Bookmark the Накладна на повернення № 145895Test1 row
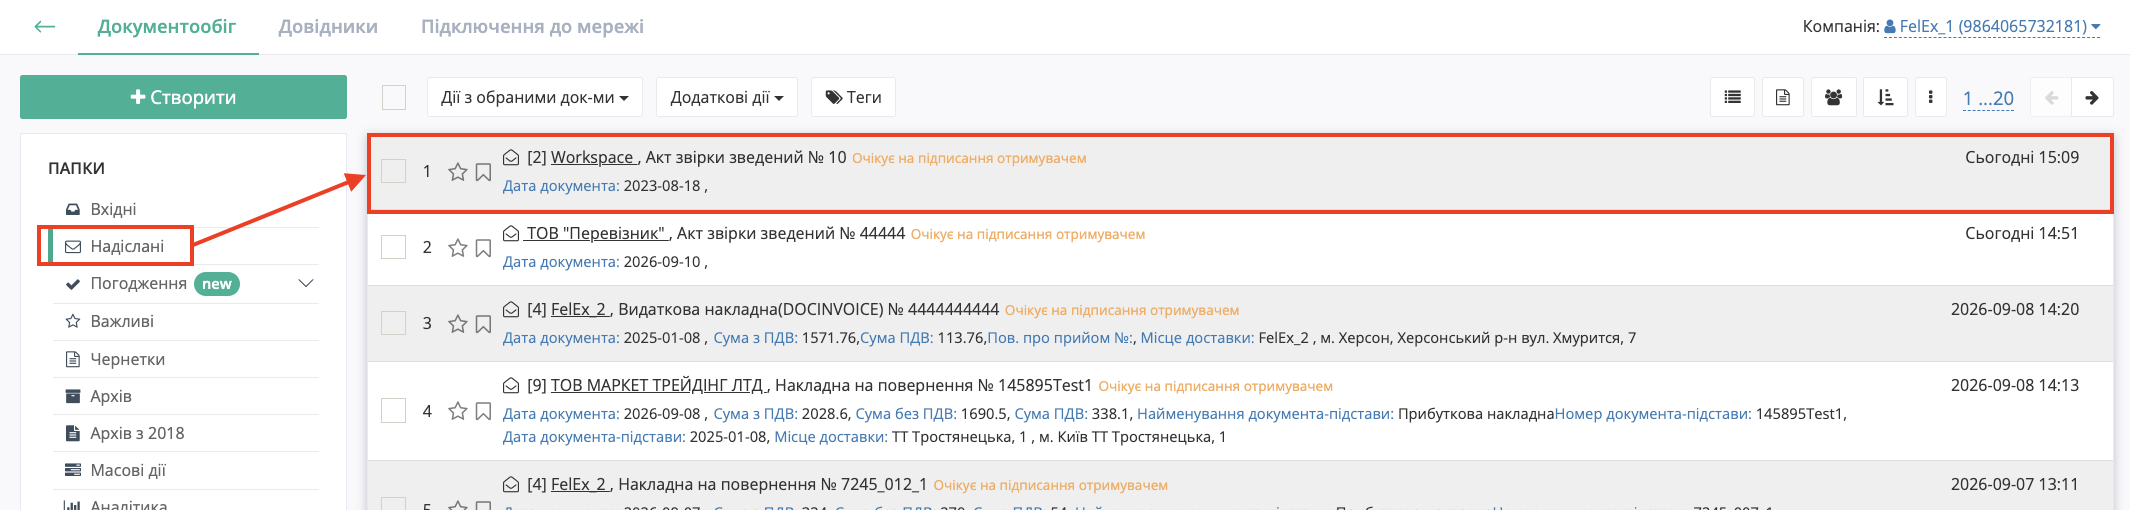 pyautogui.click(x=483, y=411)
